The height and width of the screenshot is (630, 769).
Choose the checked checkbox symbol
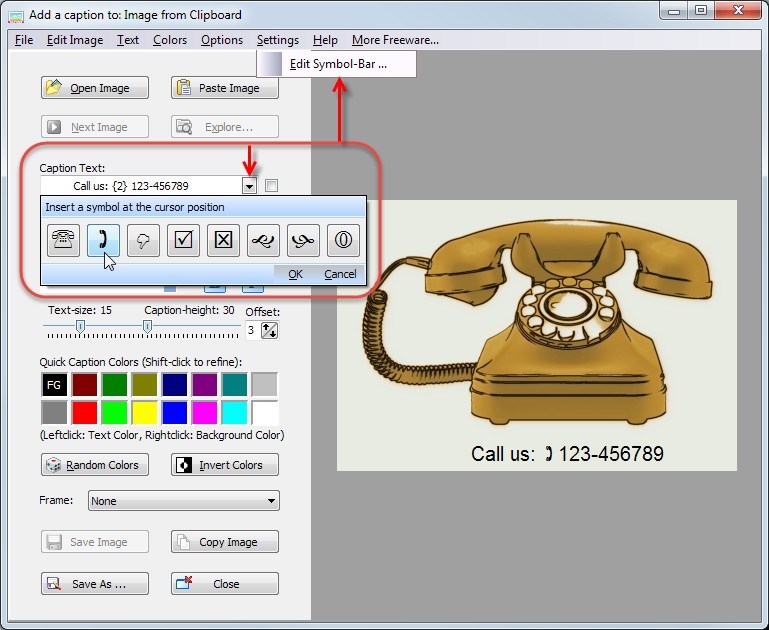pos(183,240)
